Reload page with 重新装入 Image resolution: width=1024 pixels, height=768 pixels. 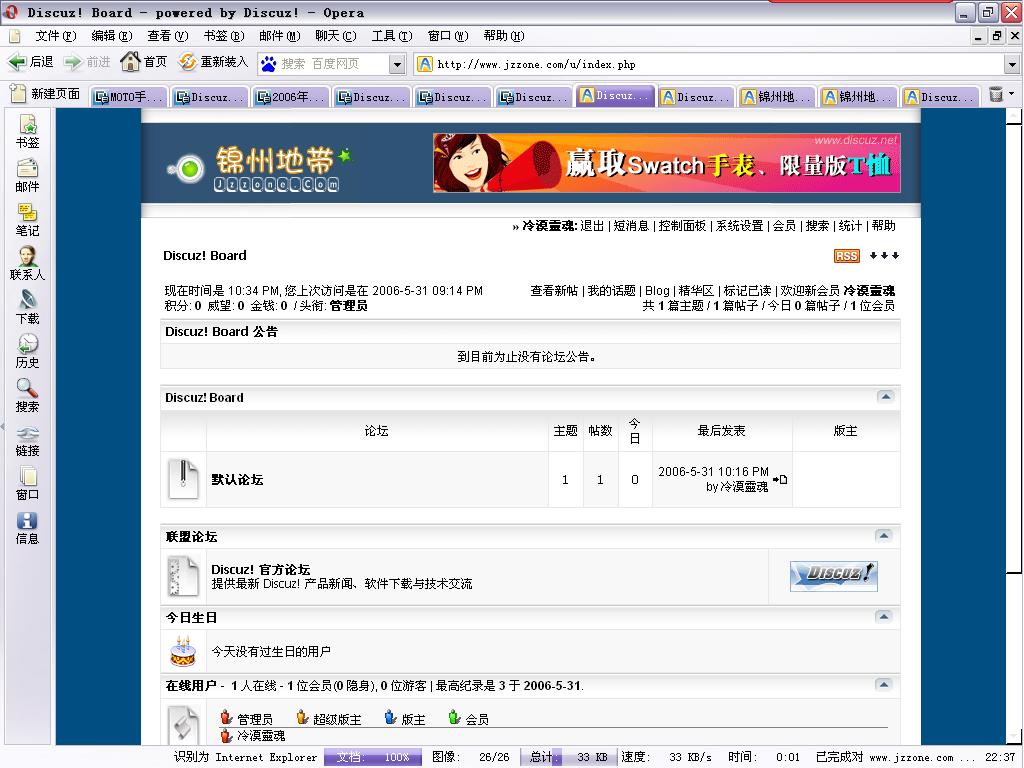click(x=213, y=62)
